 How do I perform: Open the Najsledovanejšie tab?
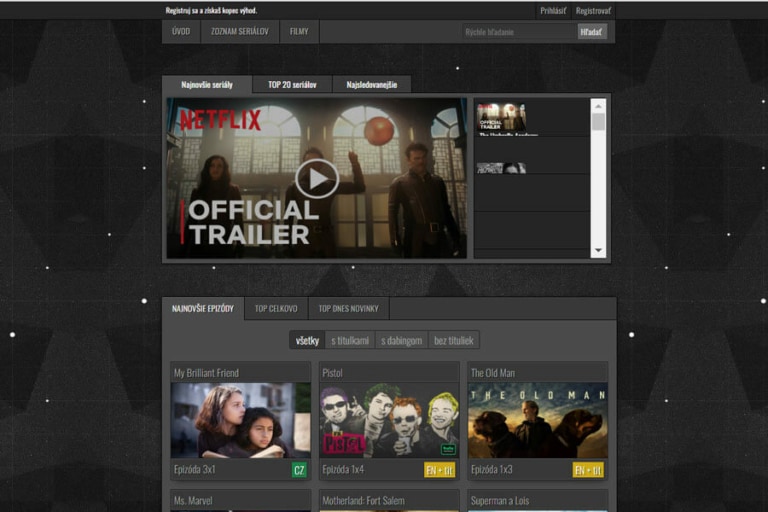371,85
